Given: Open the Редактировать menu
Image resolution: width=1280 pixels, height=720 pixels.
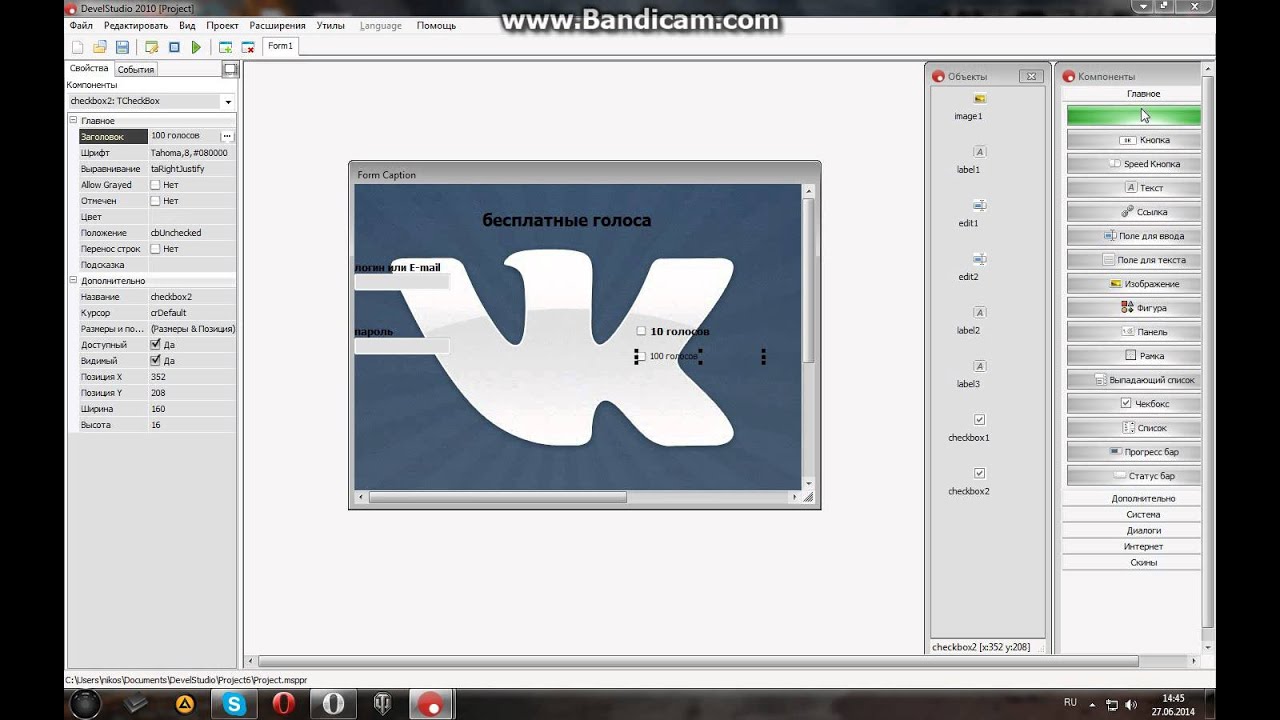Looking at the screenshot, I should click(136, 25).
